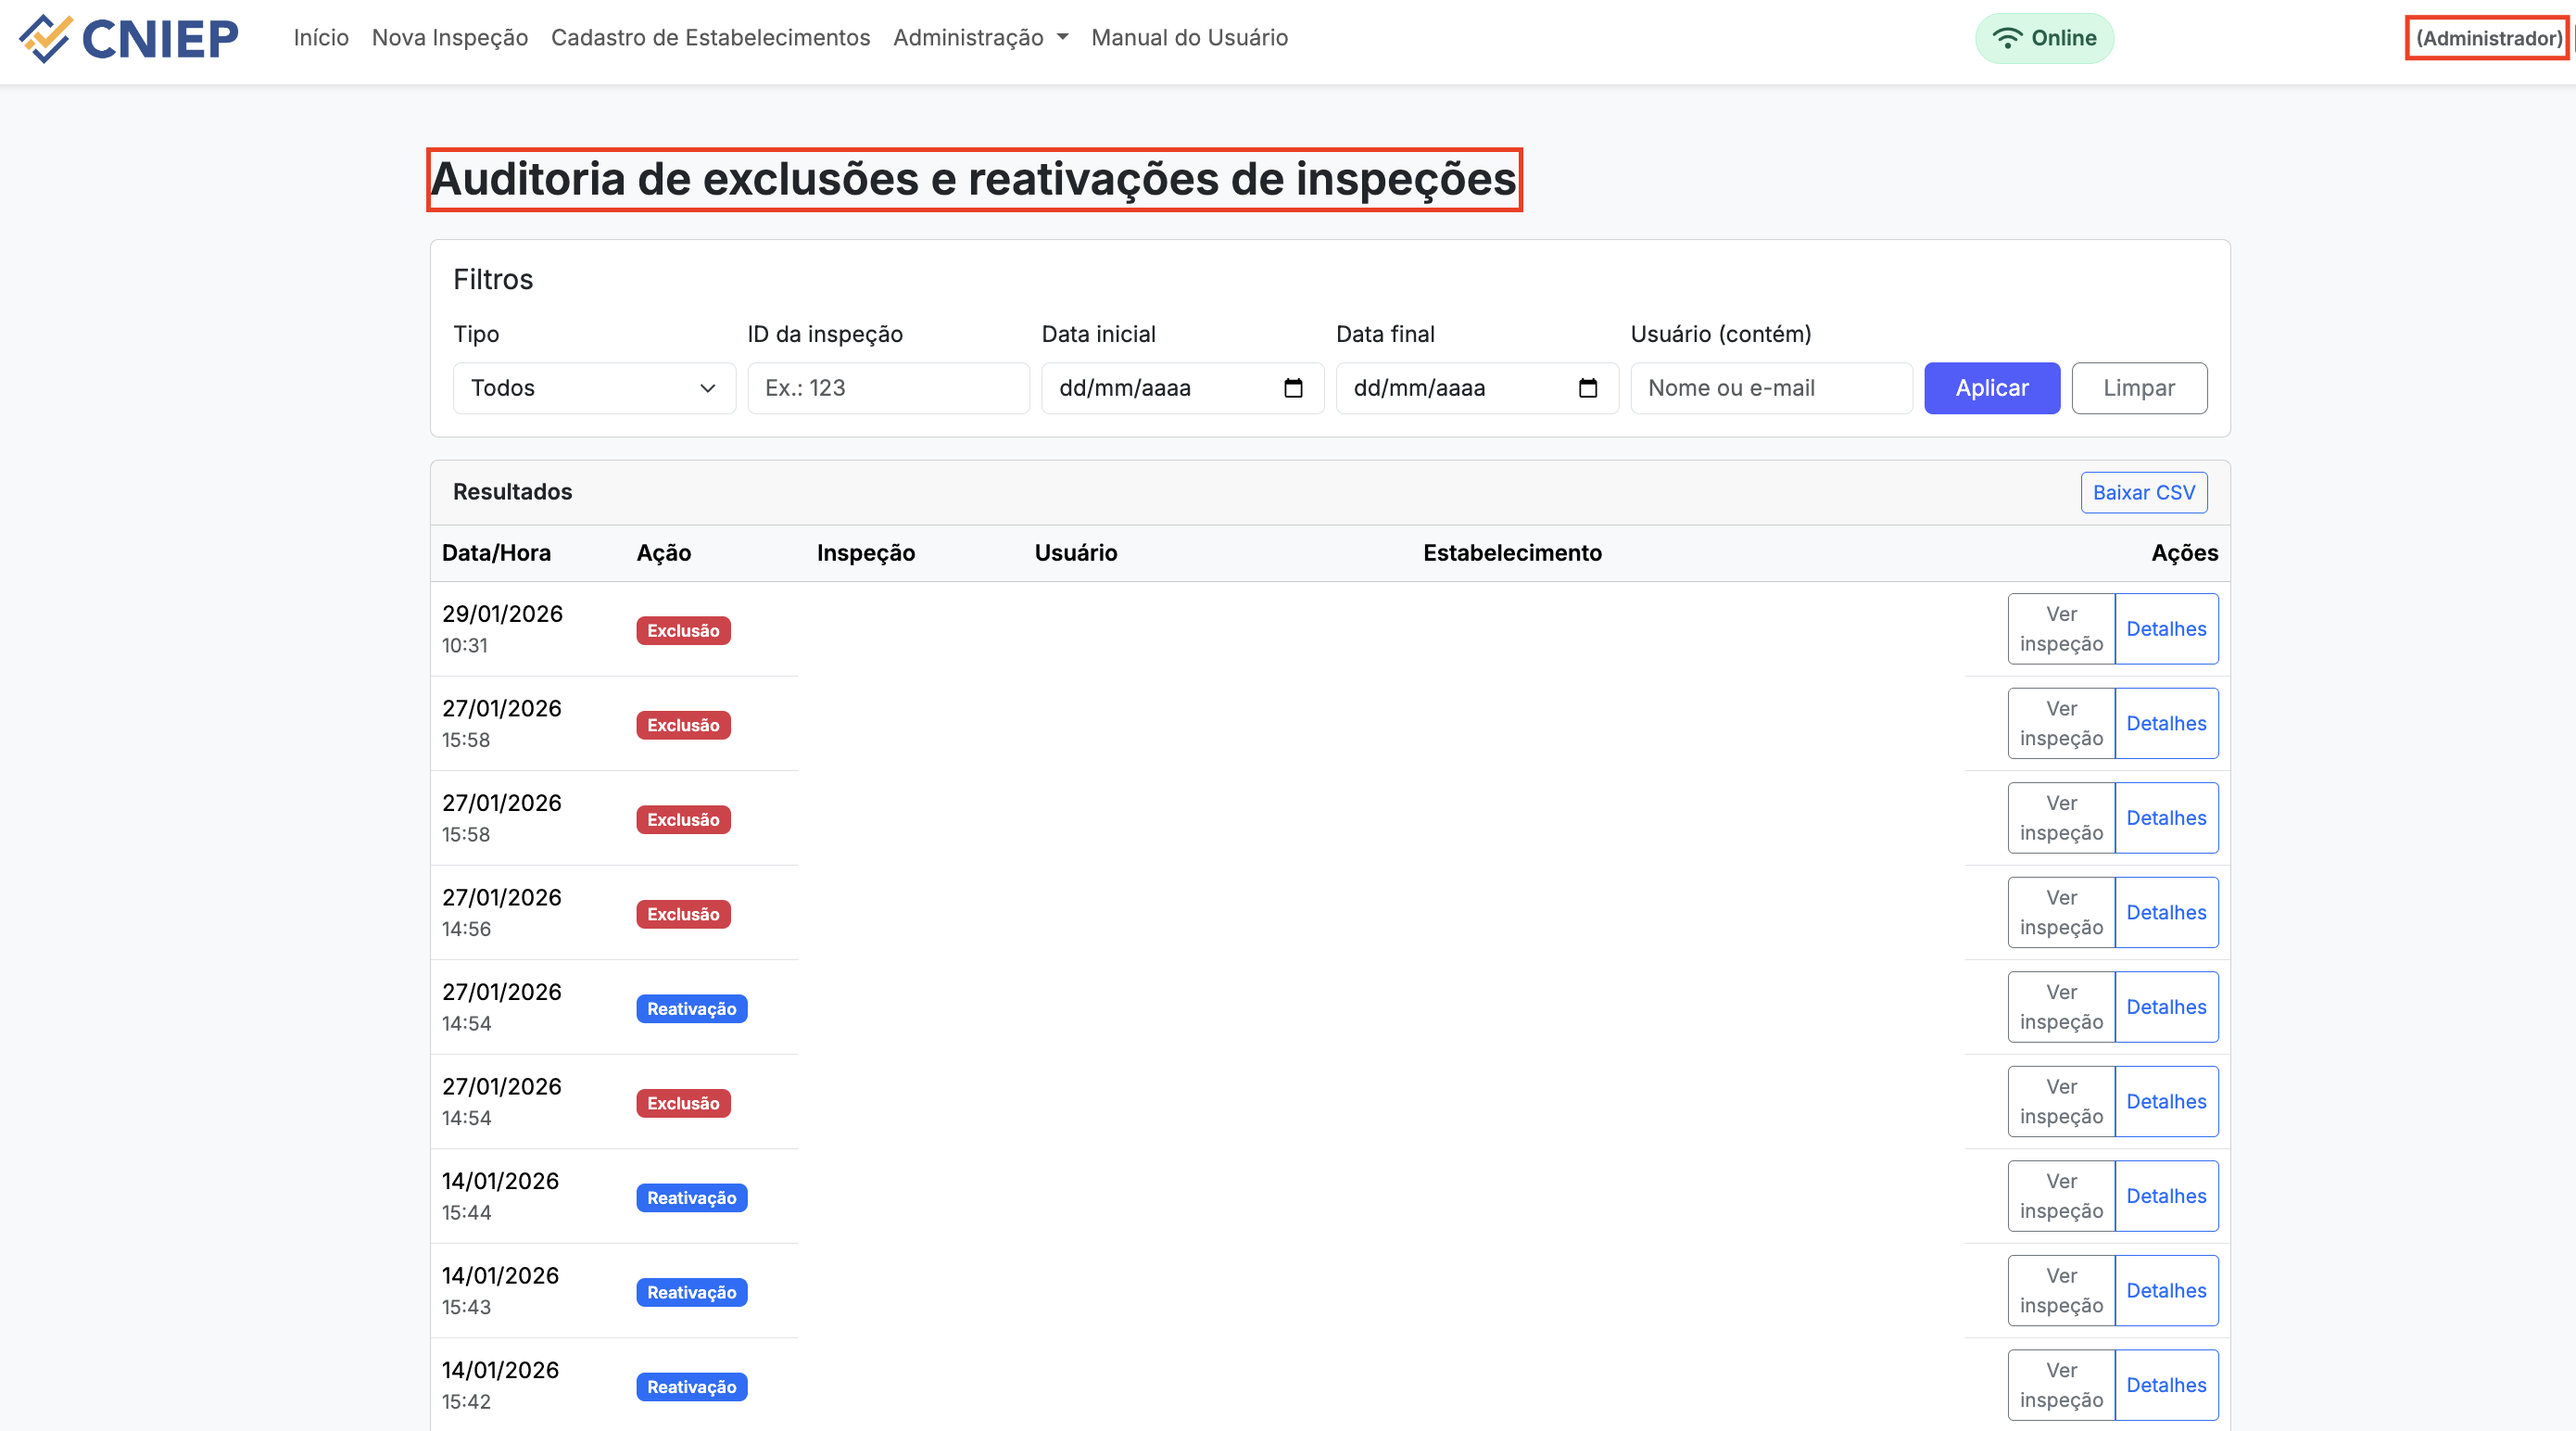2576x1431 pixels.
Task: Click Ver inspeção for 27/01/2026 14:56 row
Action: click(x=2061, y=912)
